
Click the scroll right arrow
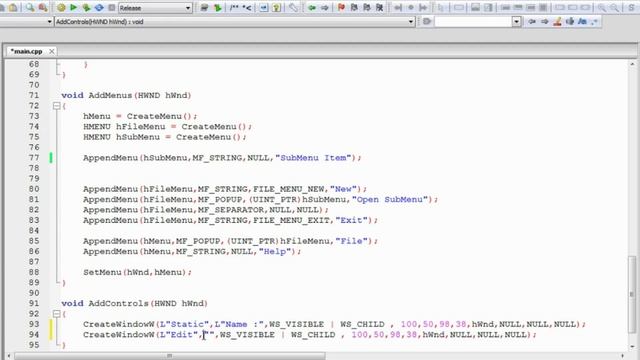622,356
